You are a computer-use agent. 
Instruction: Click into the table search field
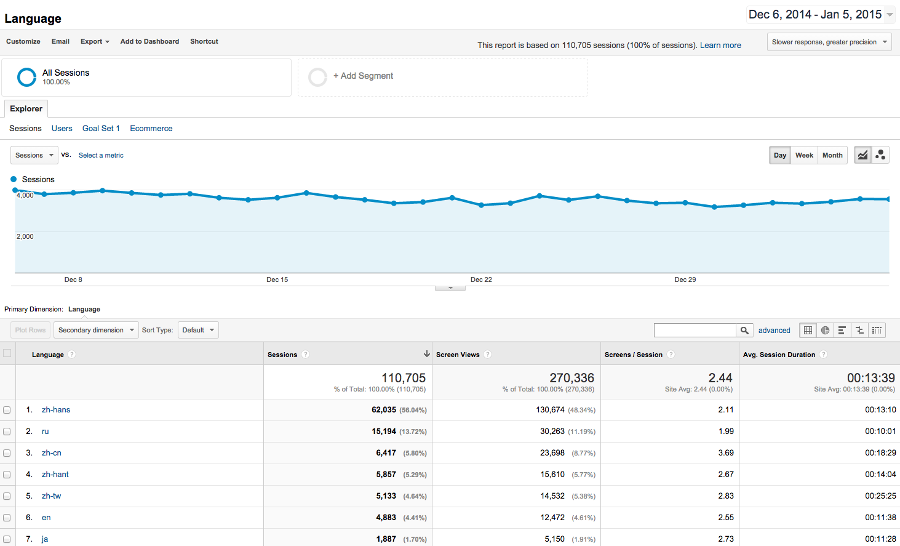(696, 330)
